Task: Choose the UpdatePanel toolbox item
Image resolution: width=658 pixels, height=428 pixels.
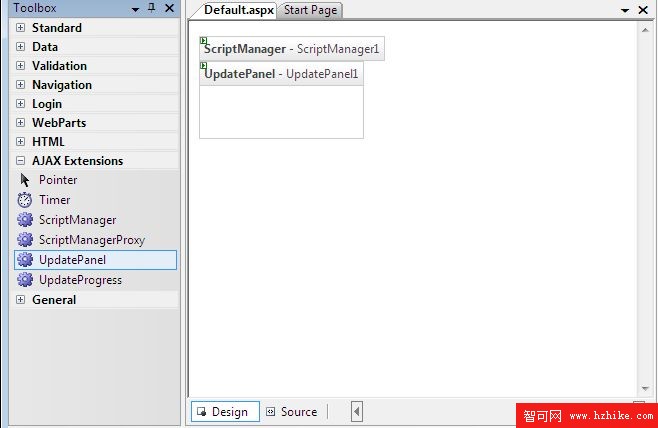Action: coord(96,260)
